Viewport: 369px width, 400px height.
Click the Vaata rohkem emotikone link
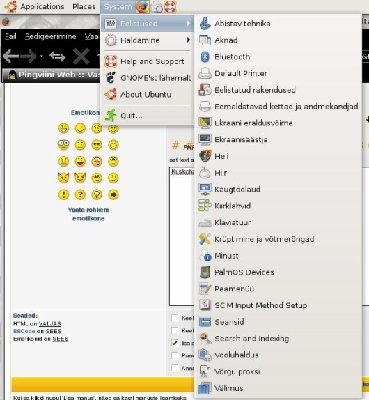pyautogui.click(x=88, y=214)
